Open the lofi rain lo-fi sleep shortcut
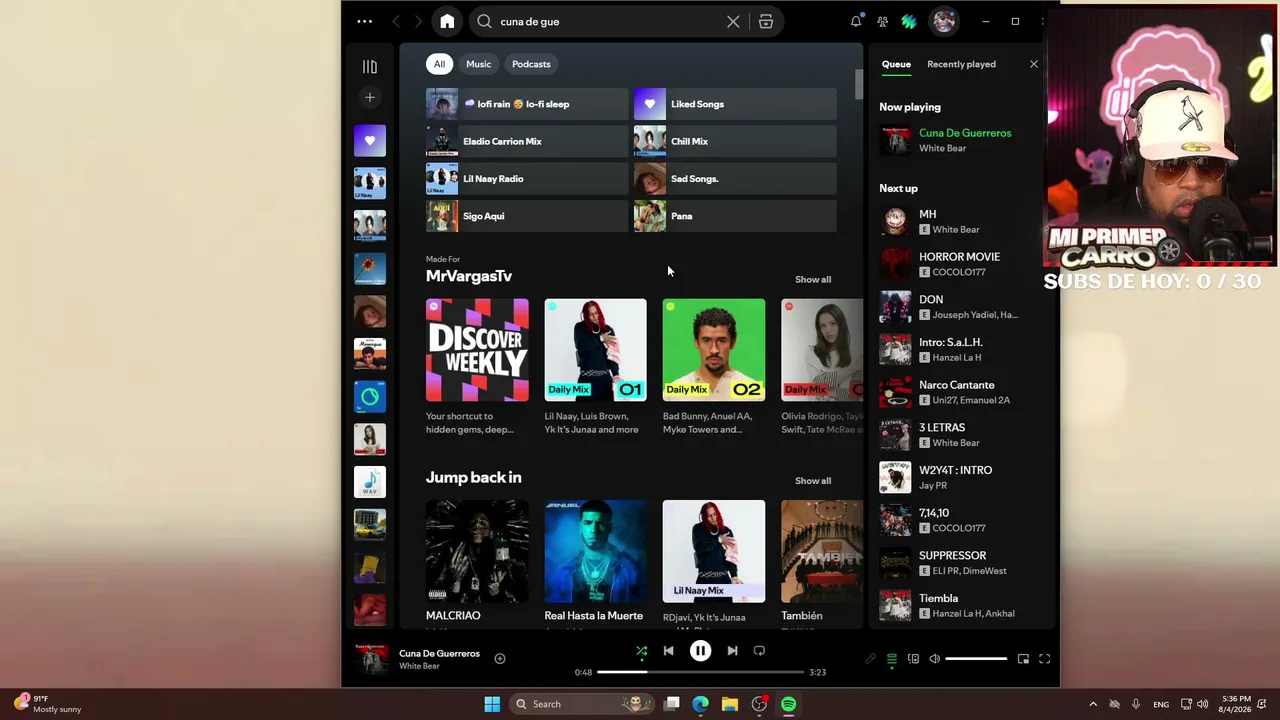Image resolution: width=1280 pixels, height=720 pixels. (527, 104)
